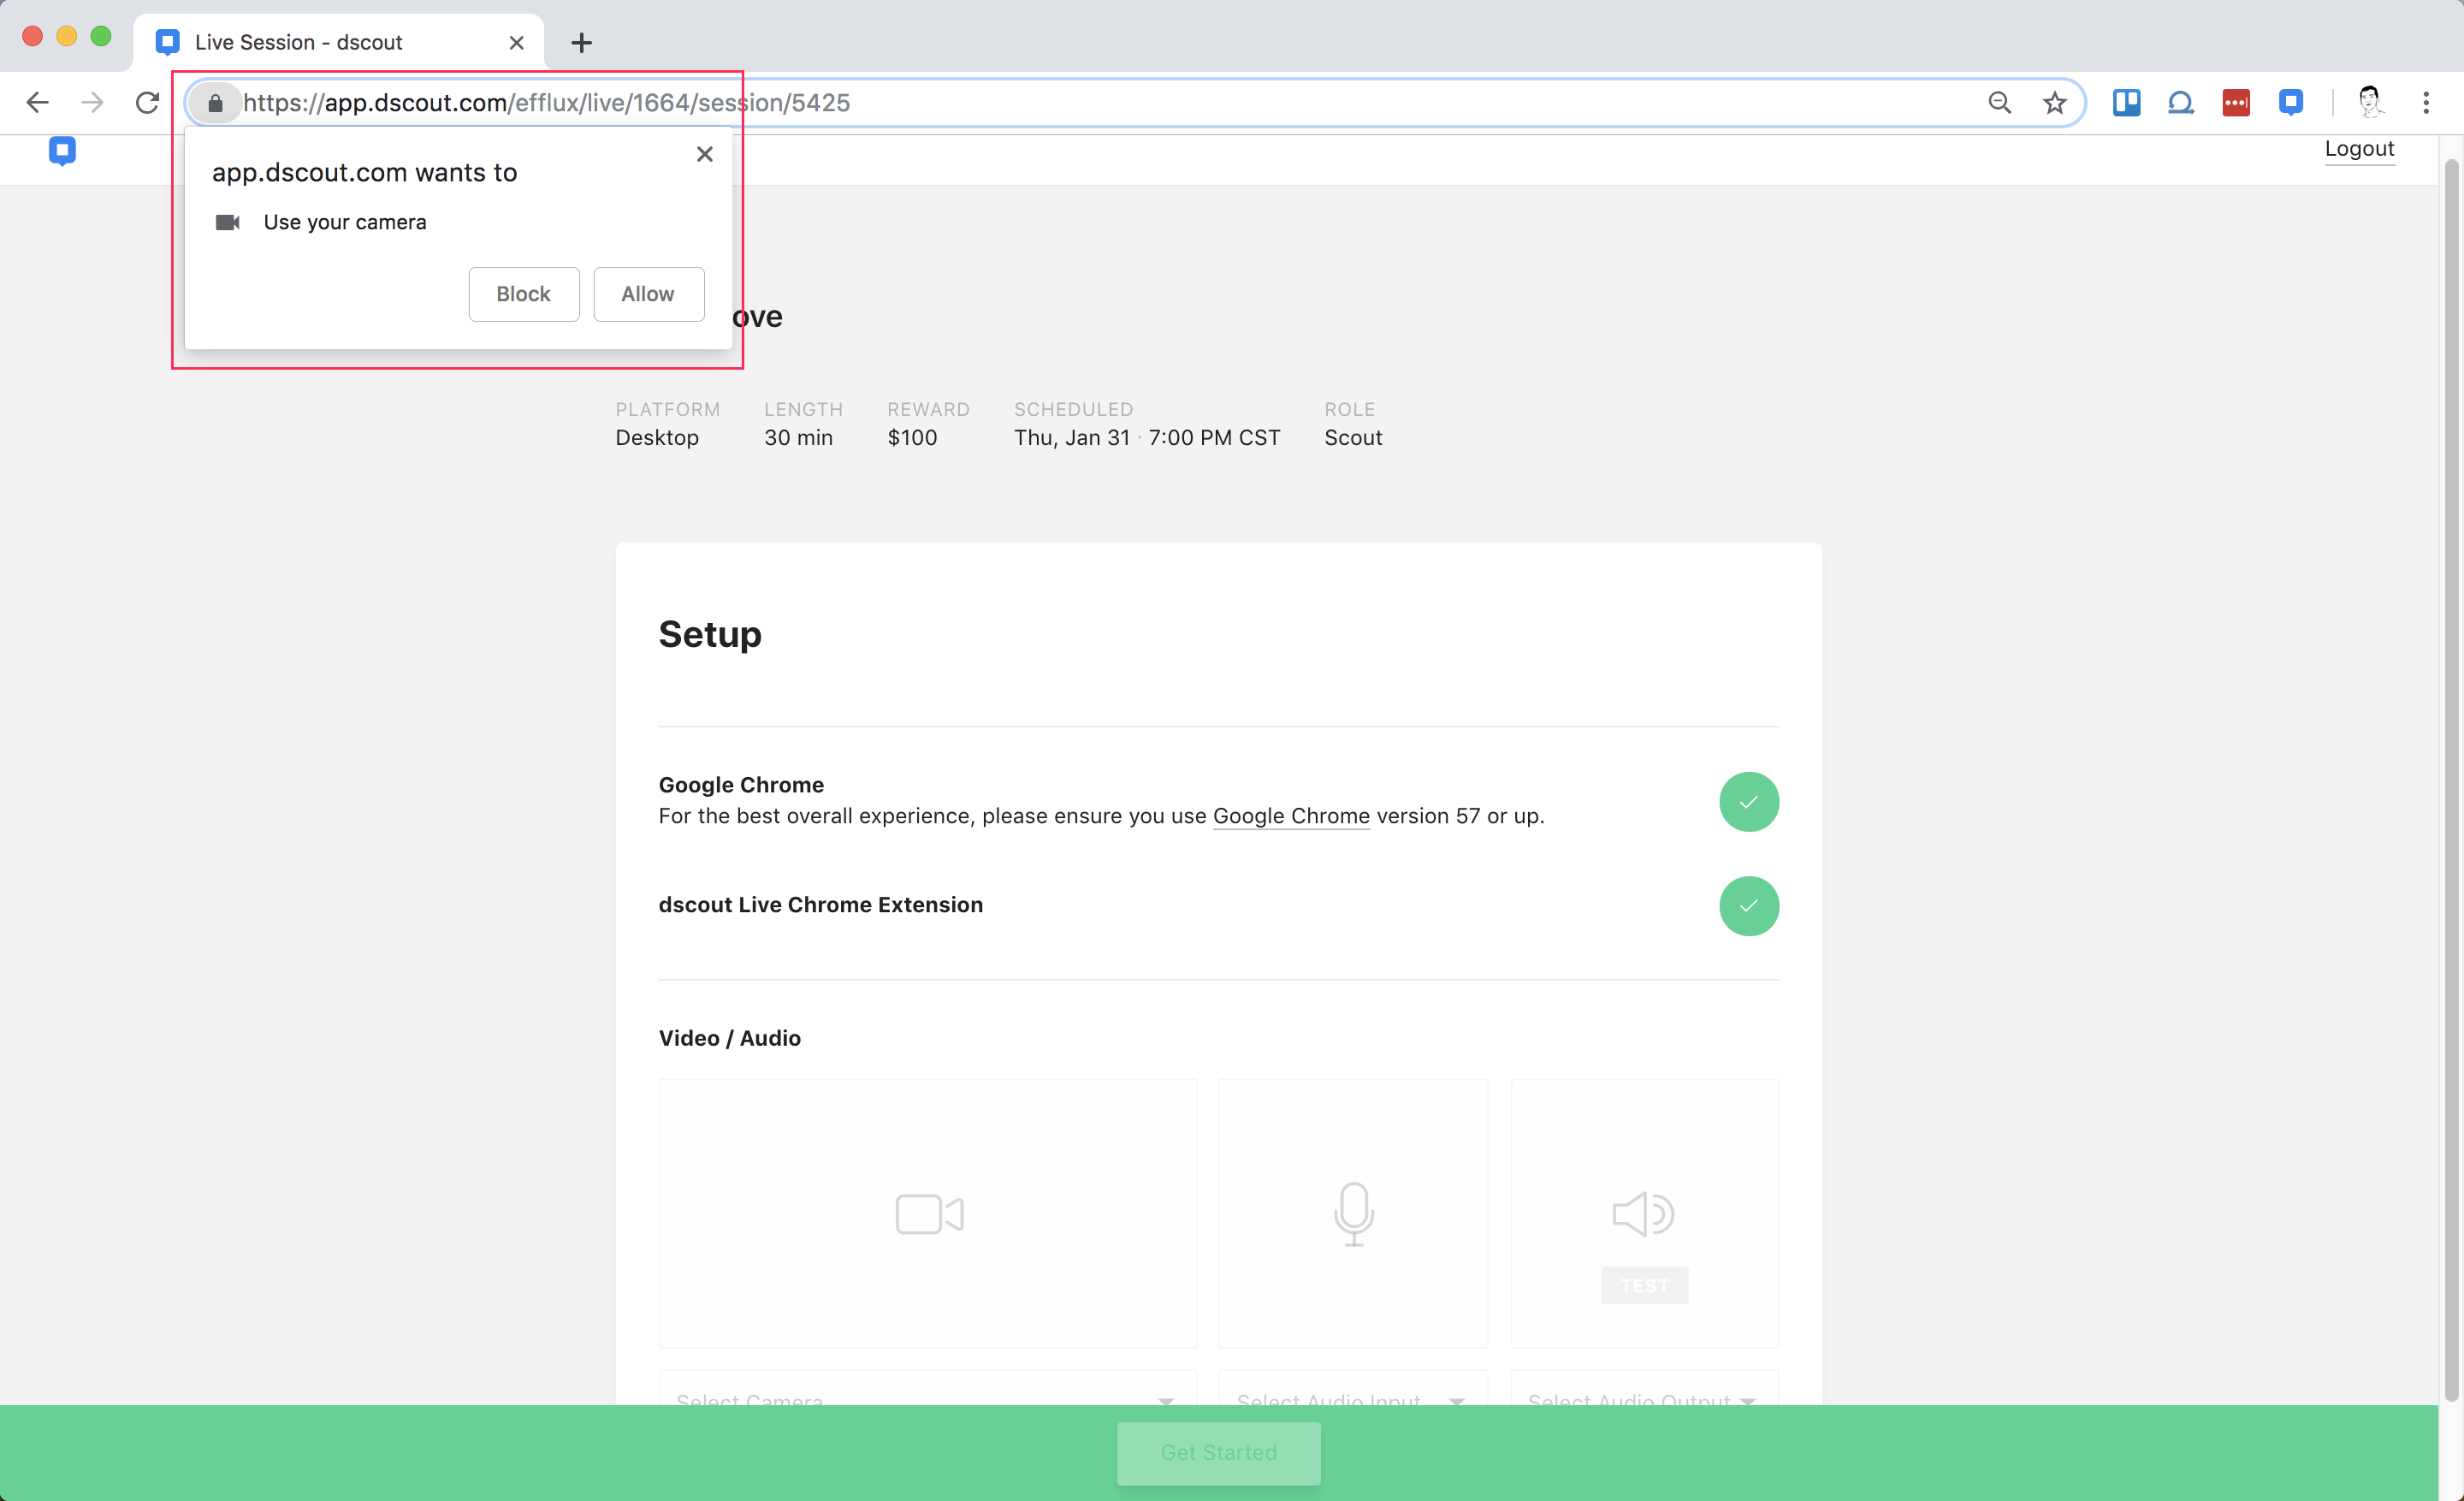Screen dimensions: 2464x1501
Task: Click the camera icon in permission popup
Action: tap(228, 222)
